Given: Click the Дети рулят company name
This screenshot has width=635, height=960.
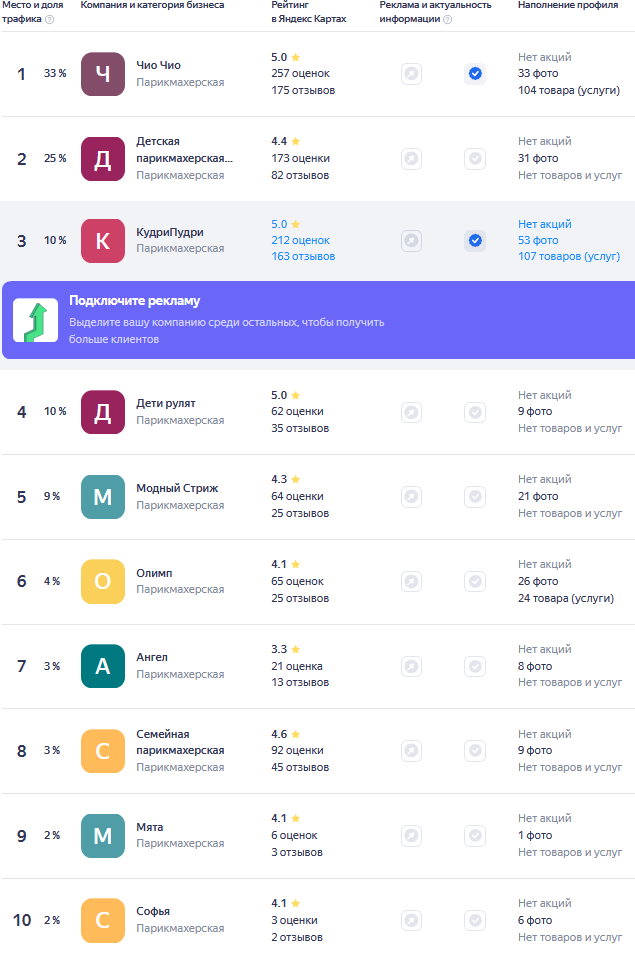Looking at the screenshot, I should tap(166, 403).
